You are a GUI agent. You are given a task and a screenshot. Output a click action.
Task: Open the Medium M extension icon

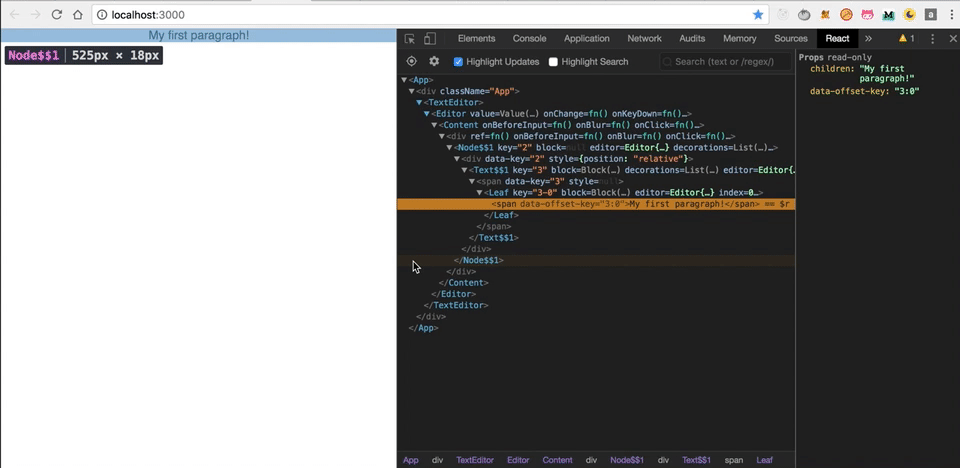[x=888, y=15]
